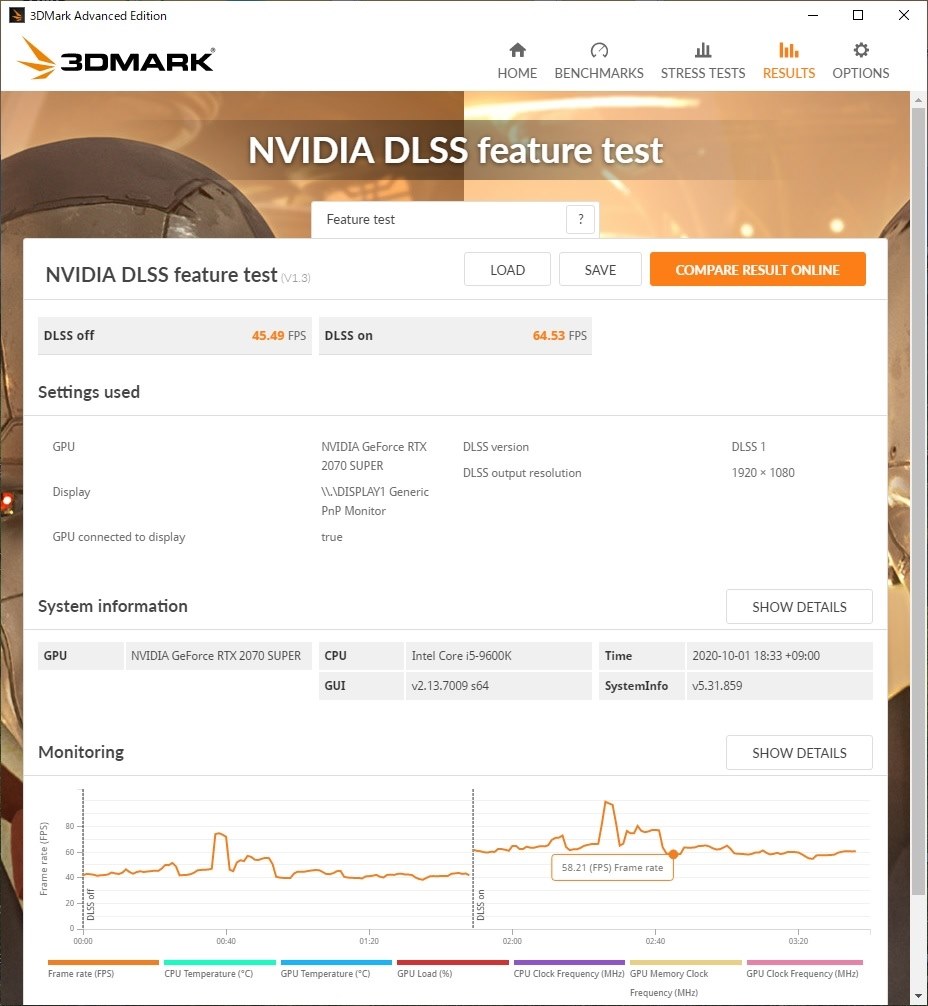928x1006 pixels.
Task: Click the DLSS off marker line in chart
Action: pos(83,858)
